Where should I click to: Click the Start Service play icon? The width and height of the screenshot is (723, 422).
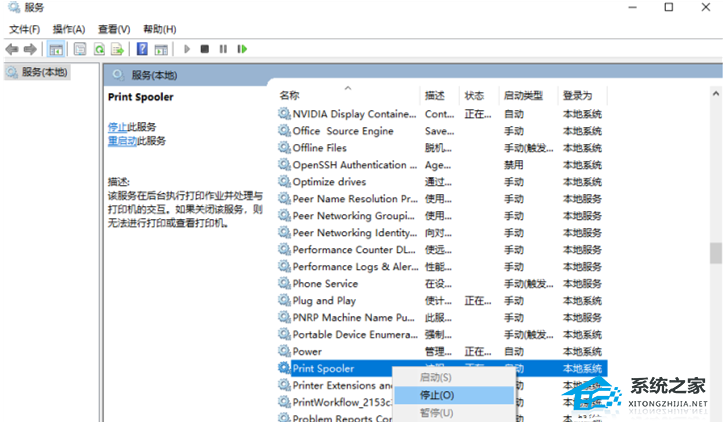(x=186, y=49)
